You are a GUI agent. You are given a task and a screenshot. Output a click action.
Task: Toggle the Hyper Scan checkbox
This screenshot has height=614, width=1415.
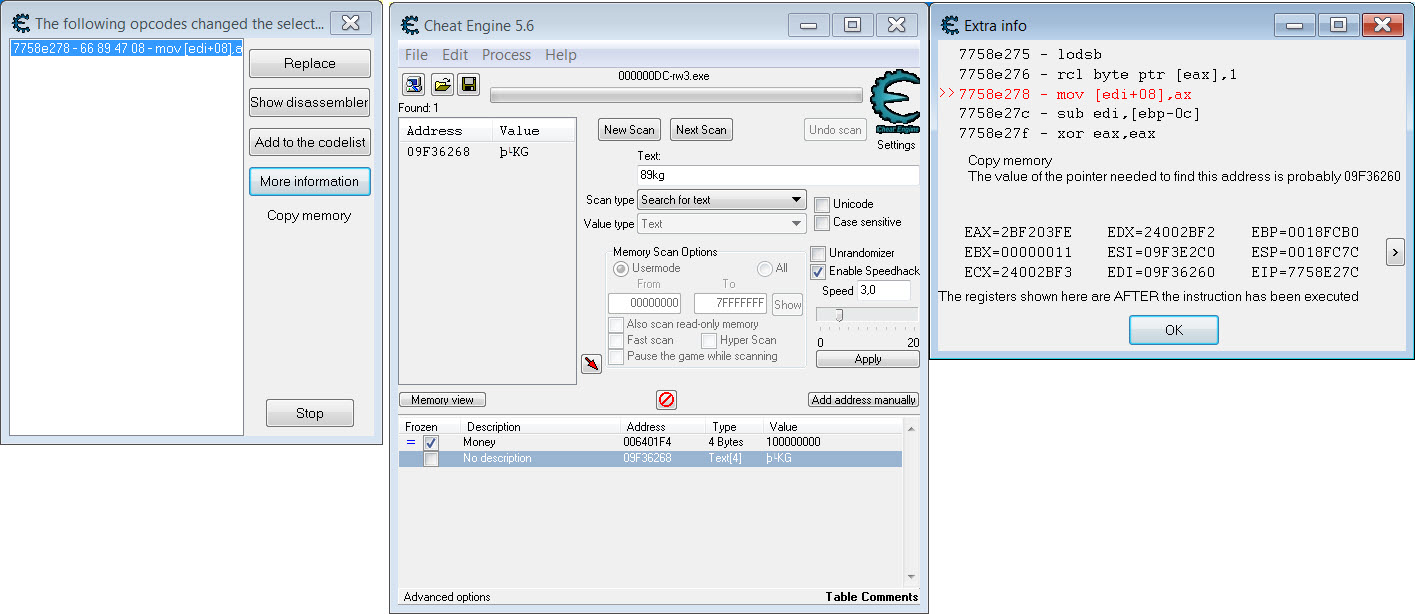tap(709, 340)
